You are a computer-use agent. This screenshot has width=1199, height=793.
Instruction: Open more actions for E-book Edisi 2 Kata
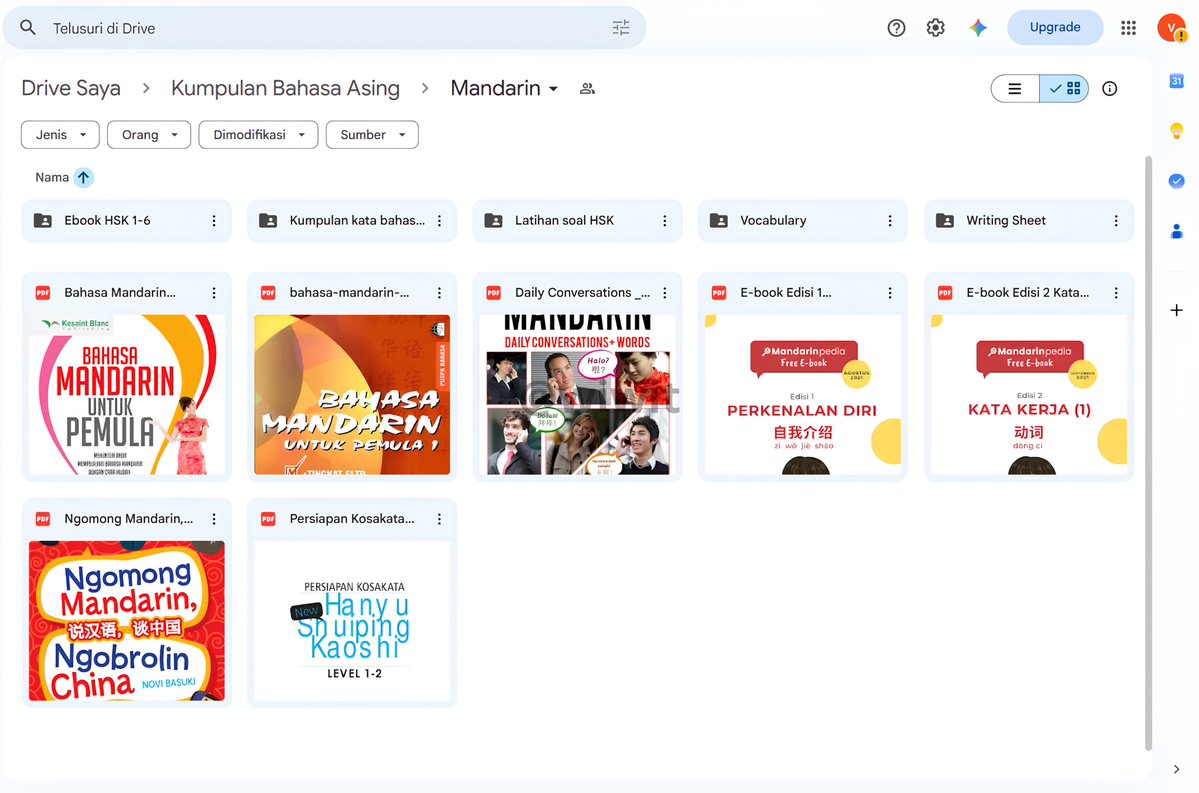click(1116, 293)
